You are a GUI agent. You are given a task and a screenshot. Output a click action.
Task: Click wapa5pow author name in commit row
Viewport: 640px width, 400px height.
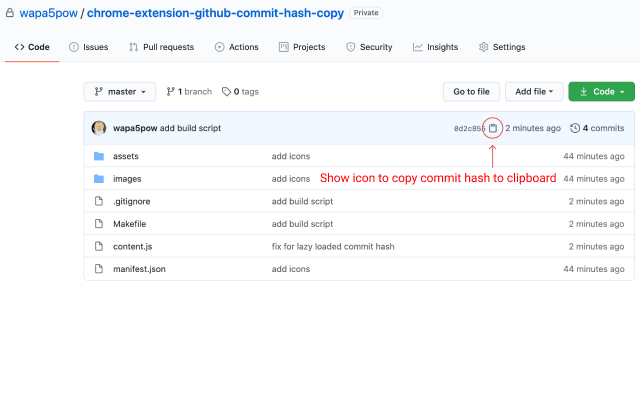coord(135,128)
